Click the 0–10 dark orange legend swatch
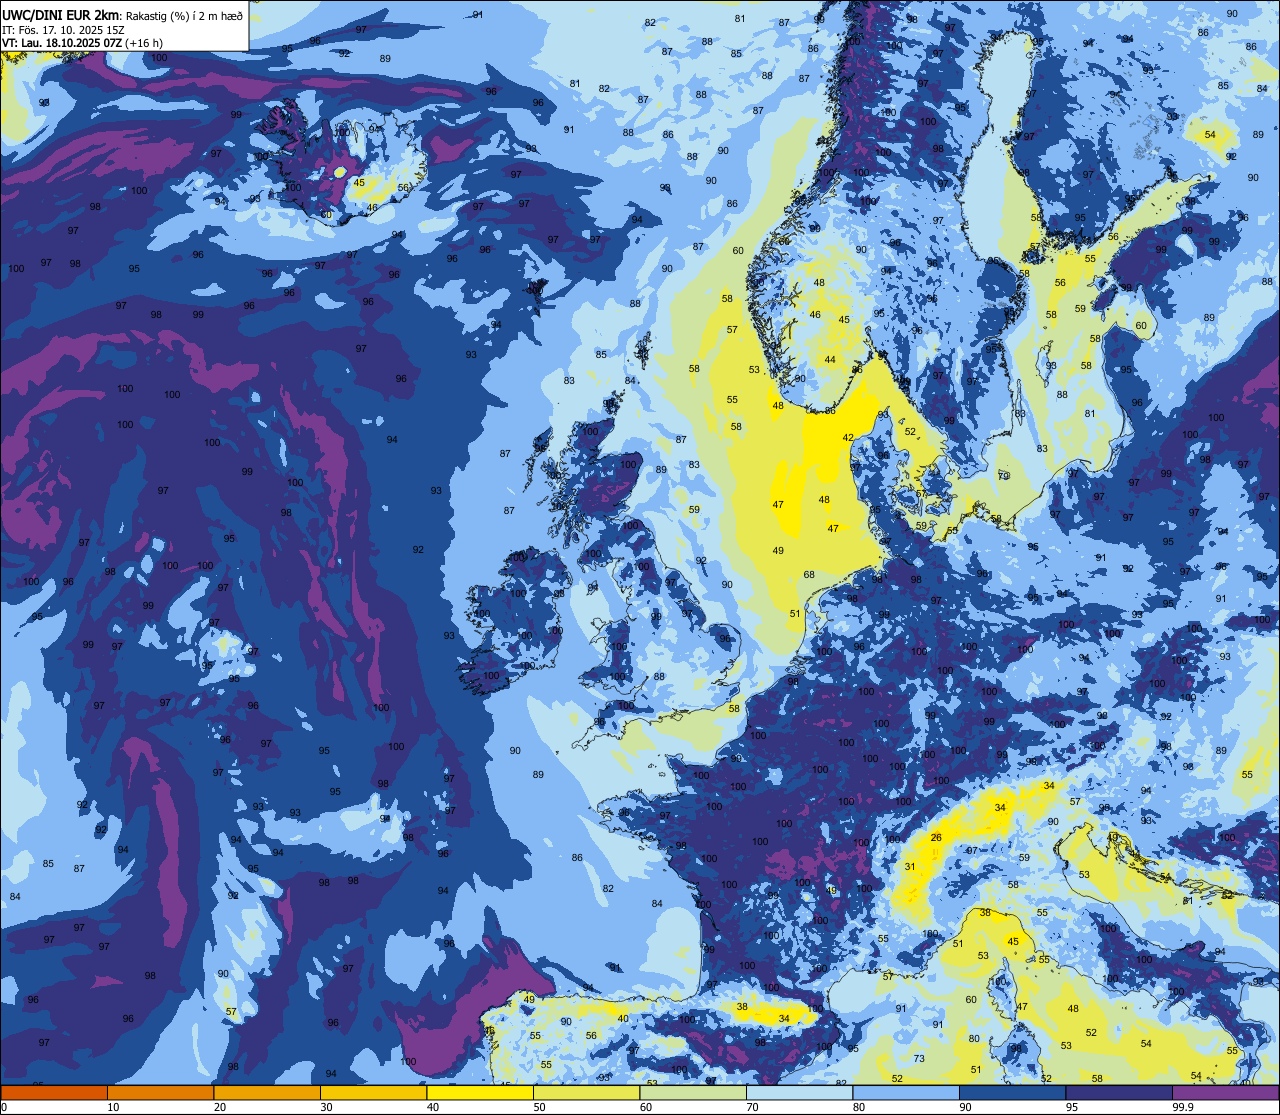The width and height of the screenshot is (1280, 1115). pyautogui.click(x=54, y=1092)
